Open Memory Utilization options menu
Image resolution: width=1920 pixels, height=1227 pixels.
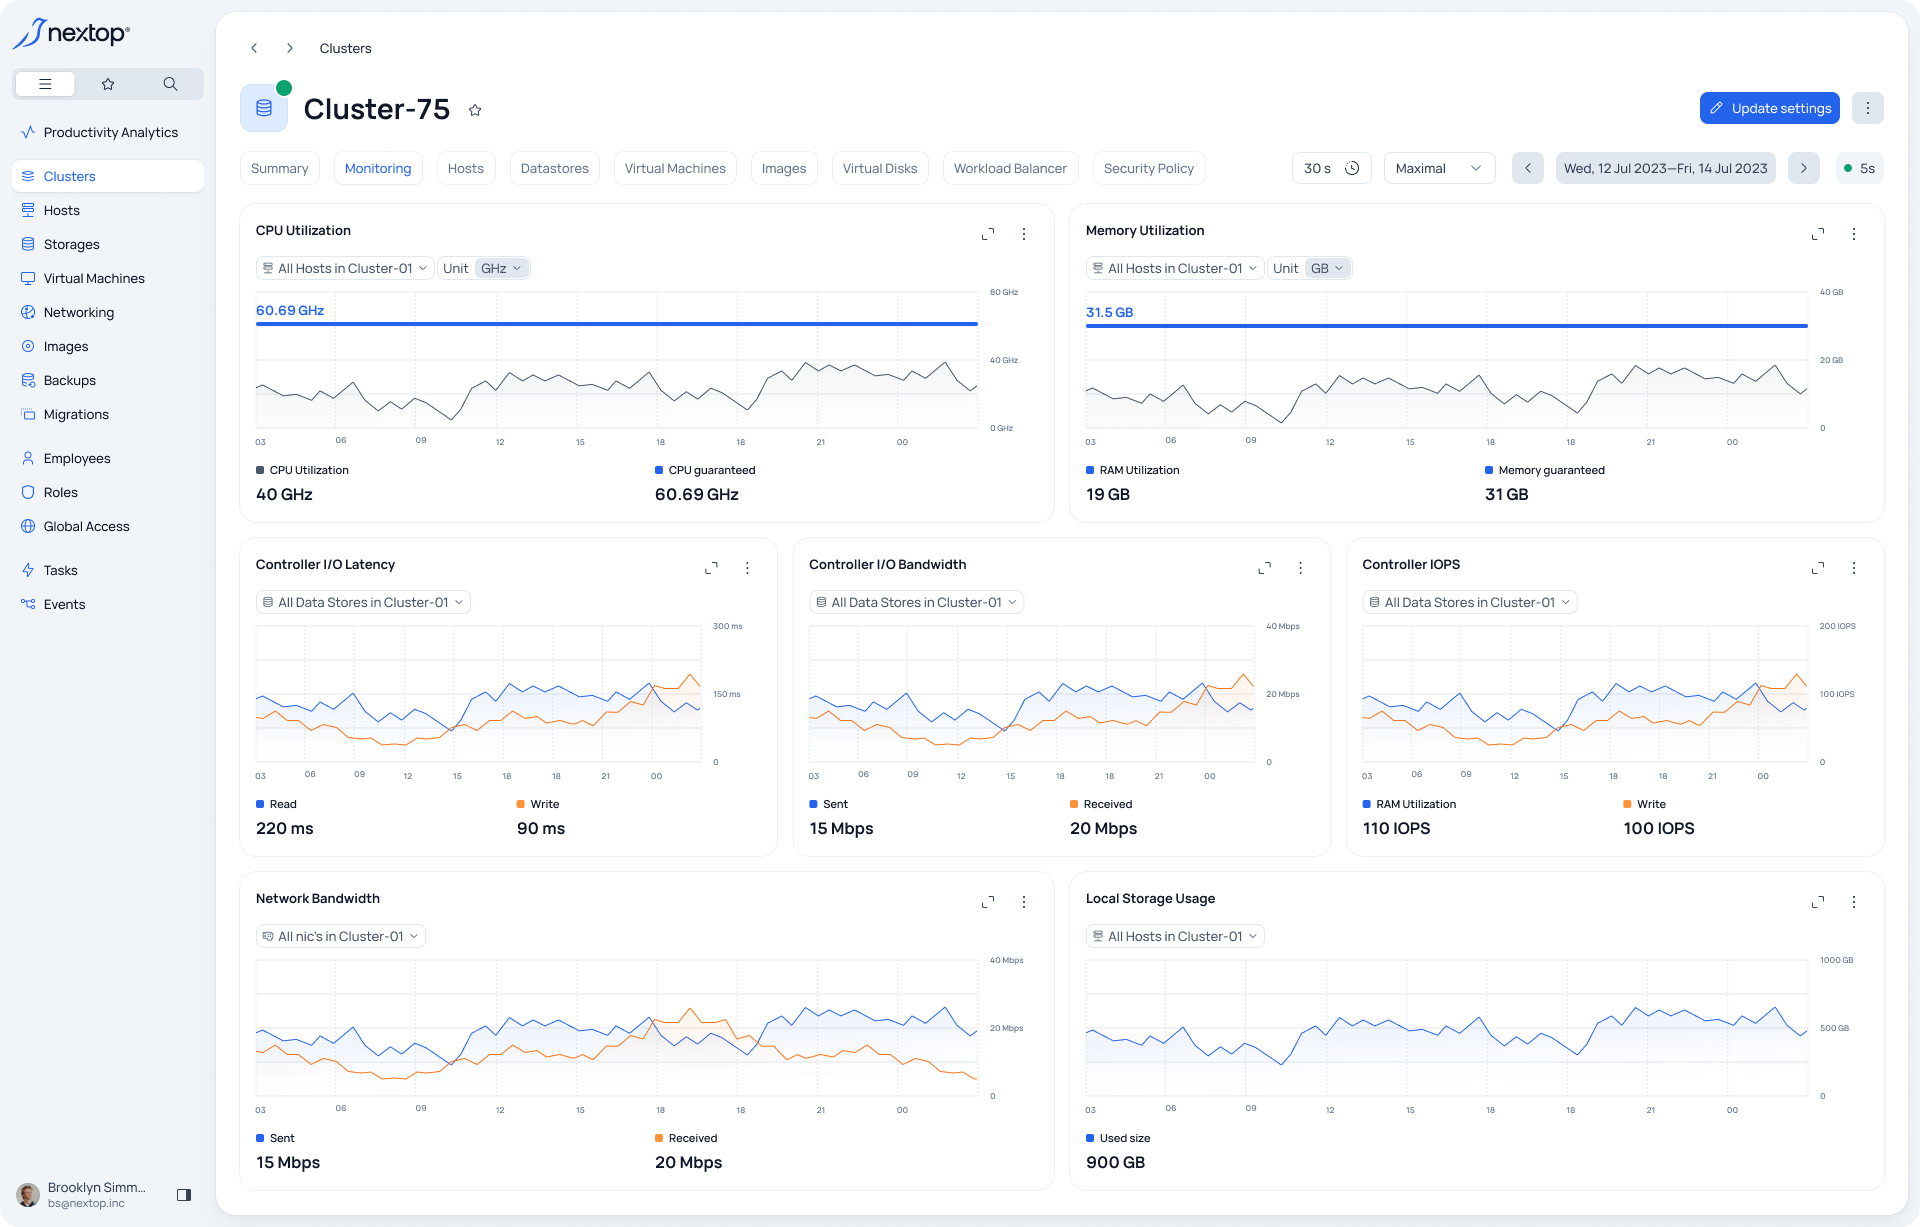tap(1854, 234)
